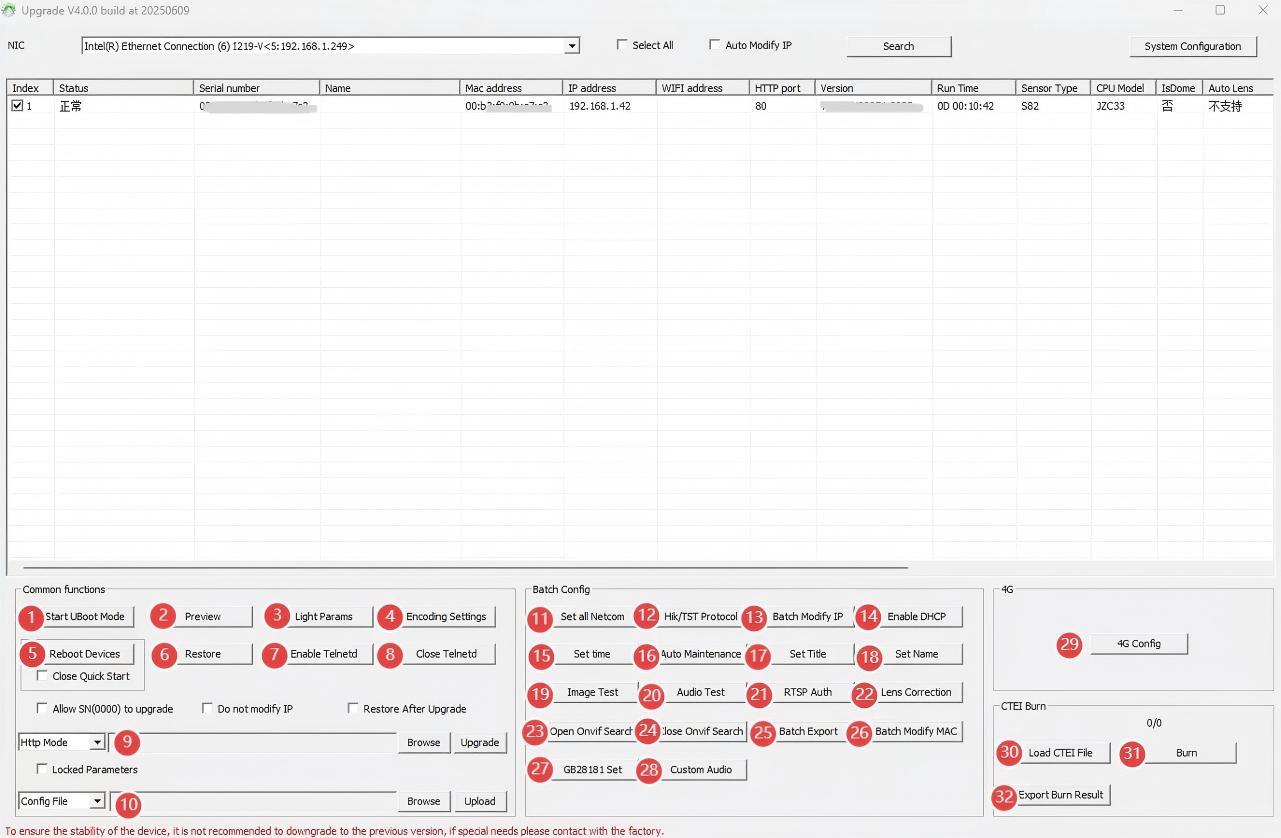Expand the Config File type dropdown
This screenshot has width=1281, height=838.
click(x=96, y=801)
